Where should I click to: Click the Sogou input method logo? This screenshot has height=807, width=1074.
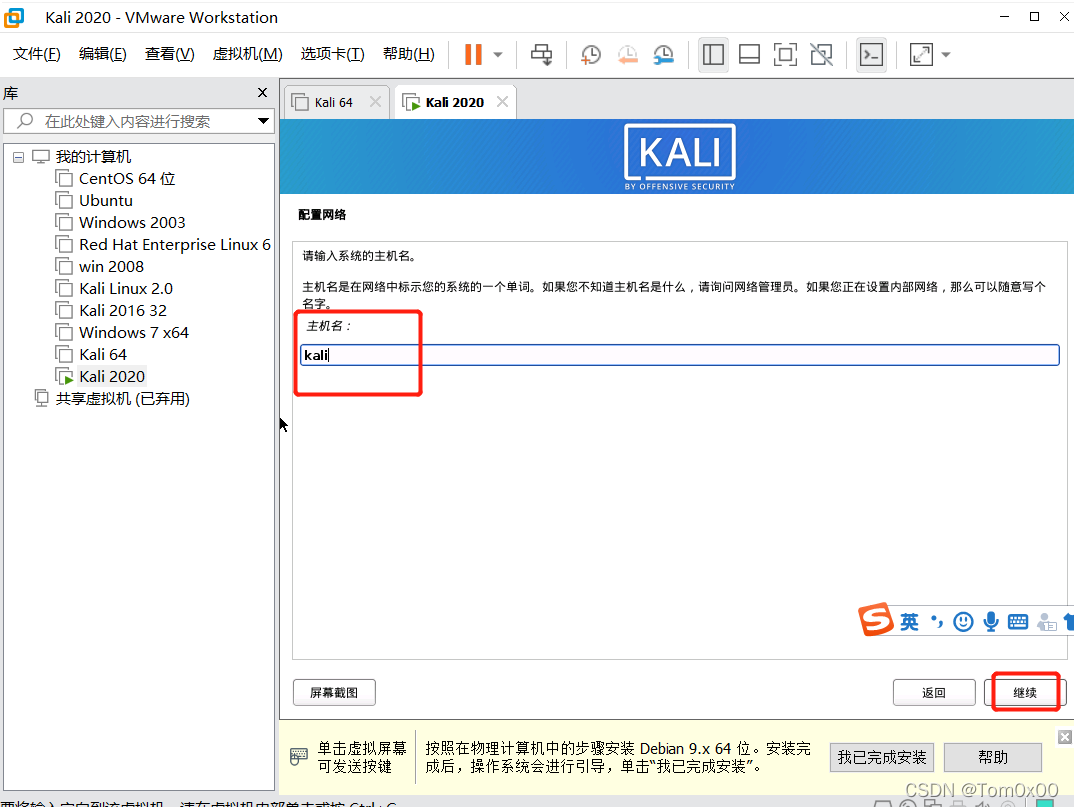pyautogui.click(x=875, y=619)
